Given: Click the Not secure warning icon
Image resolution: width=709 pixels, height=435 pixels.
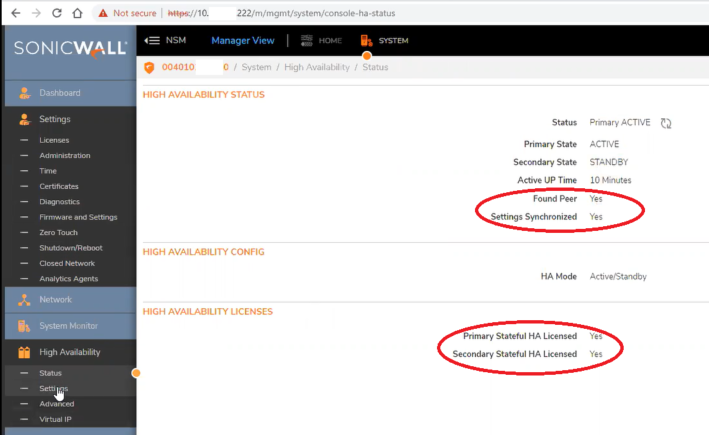Looking at the screenshot, I should 104,13.
